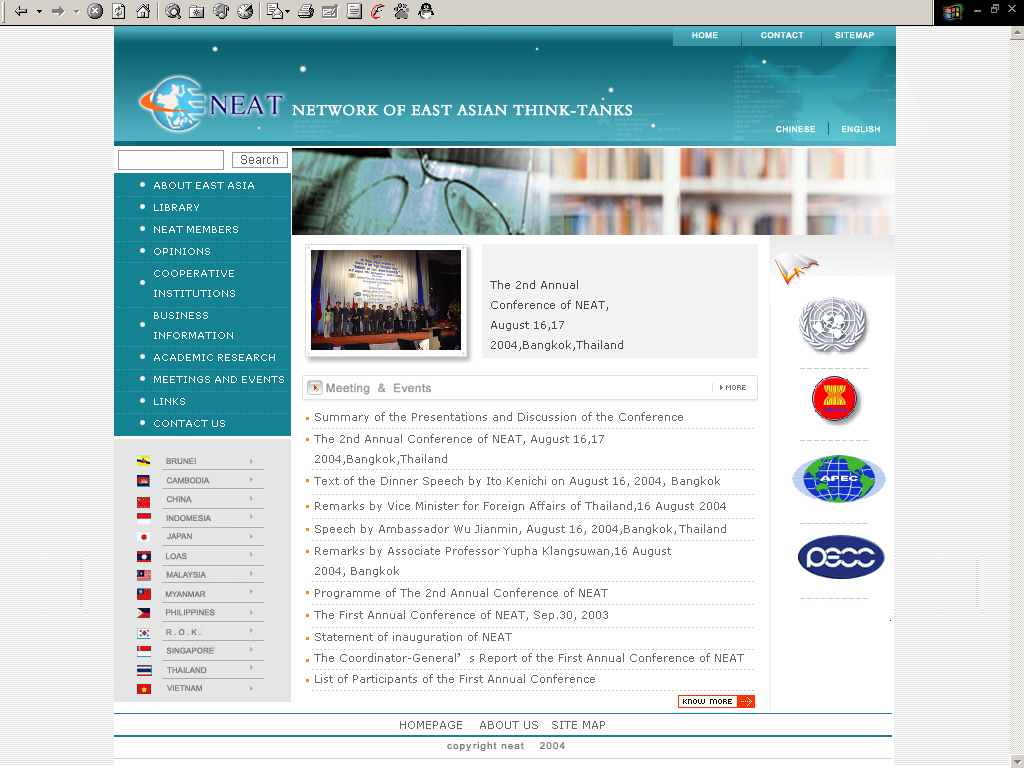Click the red KNOW MORE button

716,701
